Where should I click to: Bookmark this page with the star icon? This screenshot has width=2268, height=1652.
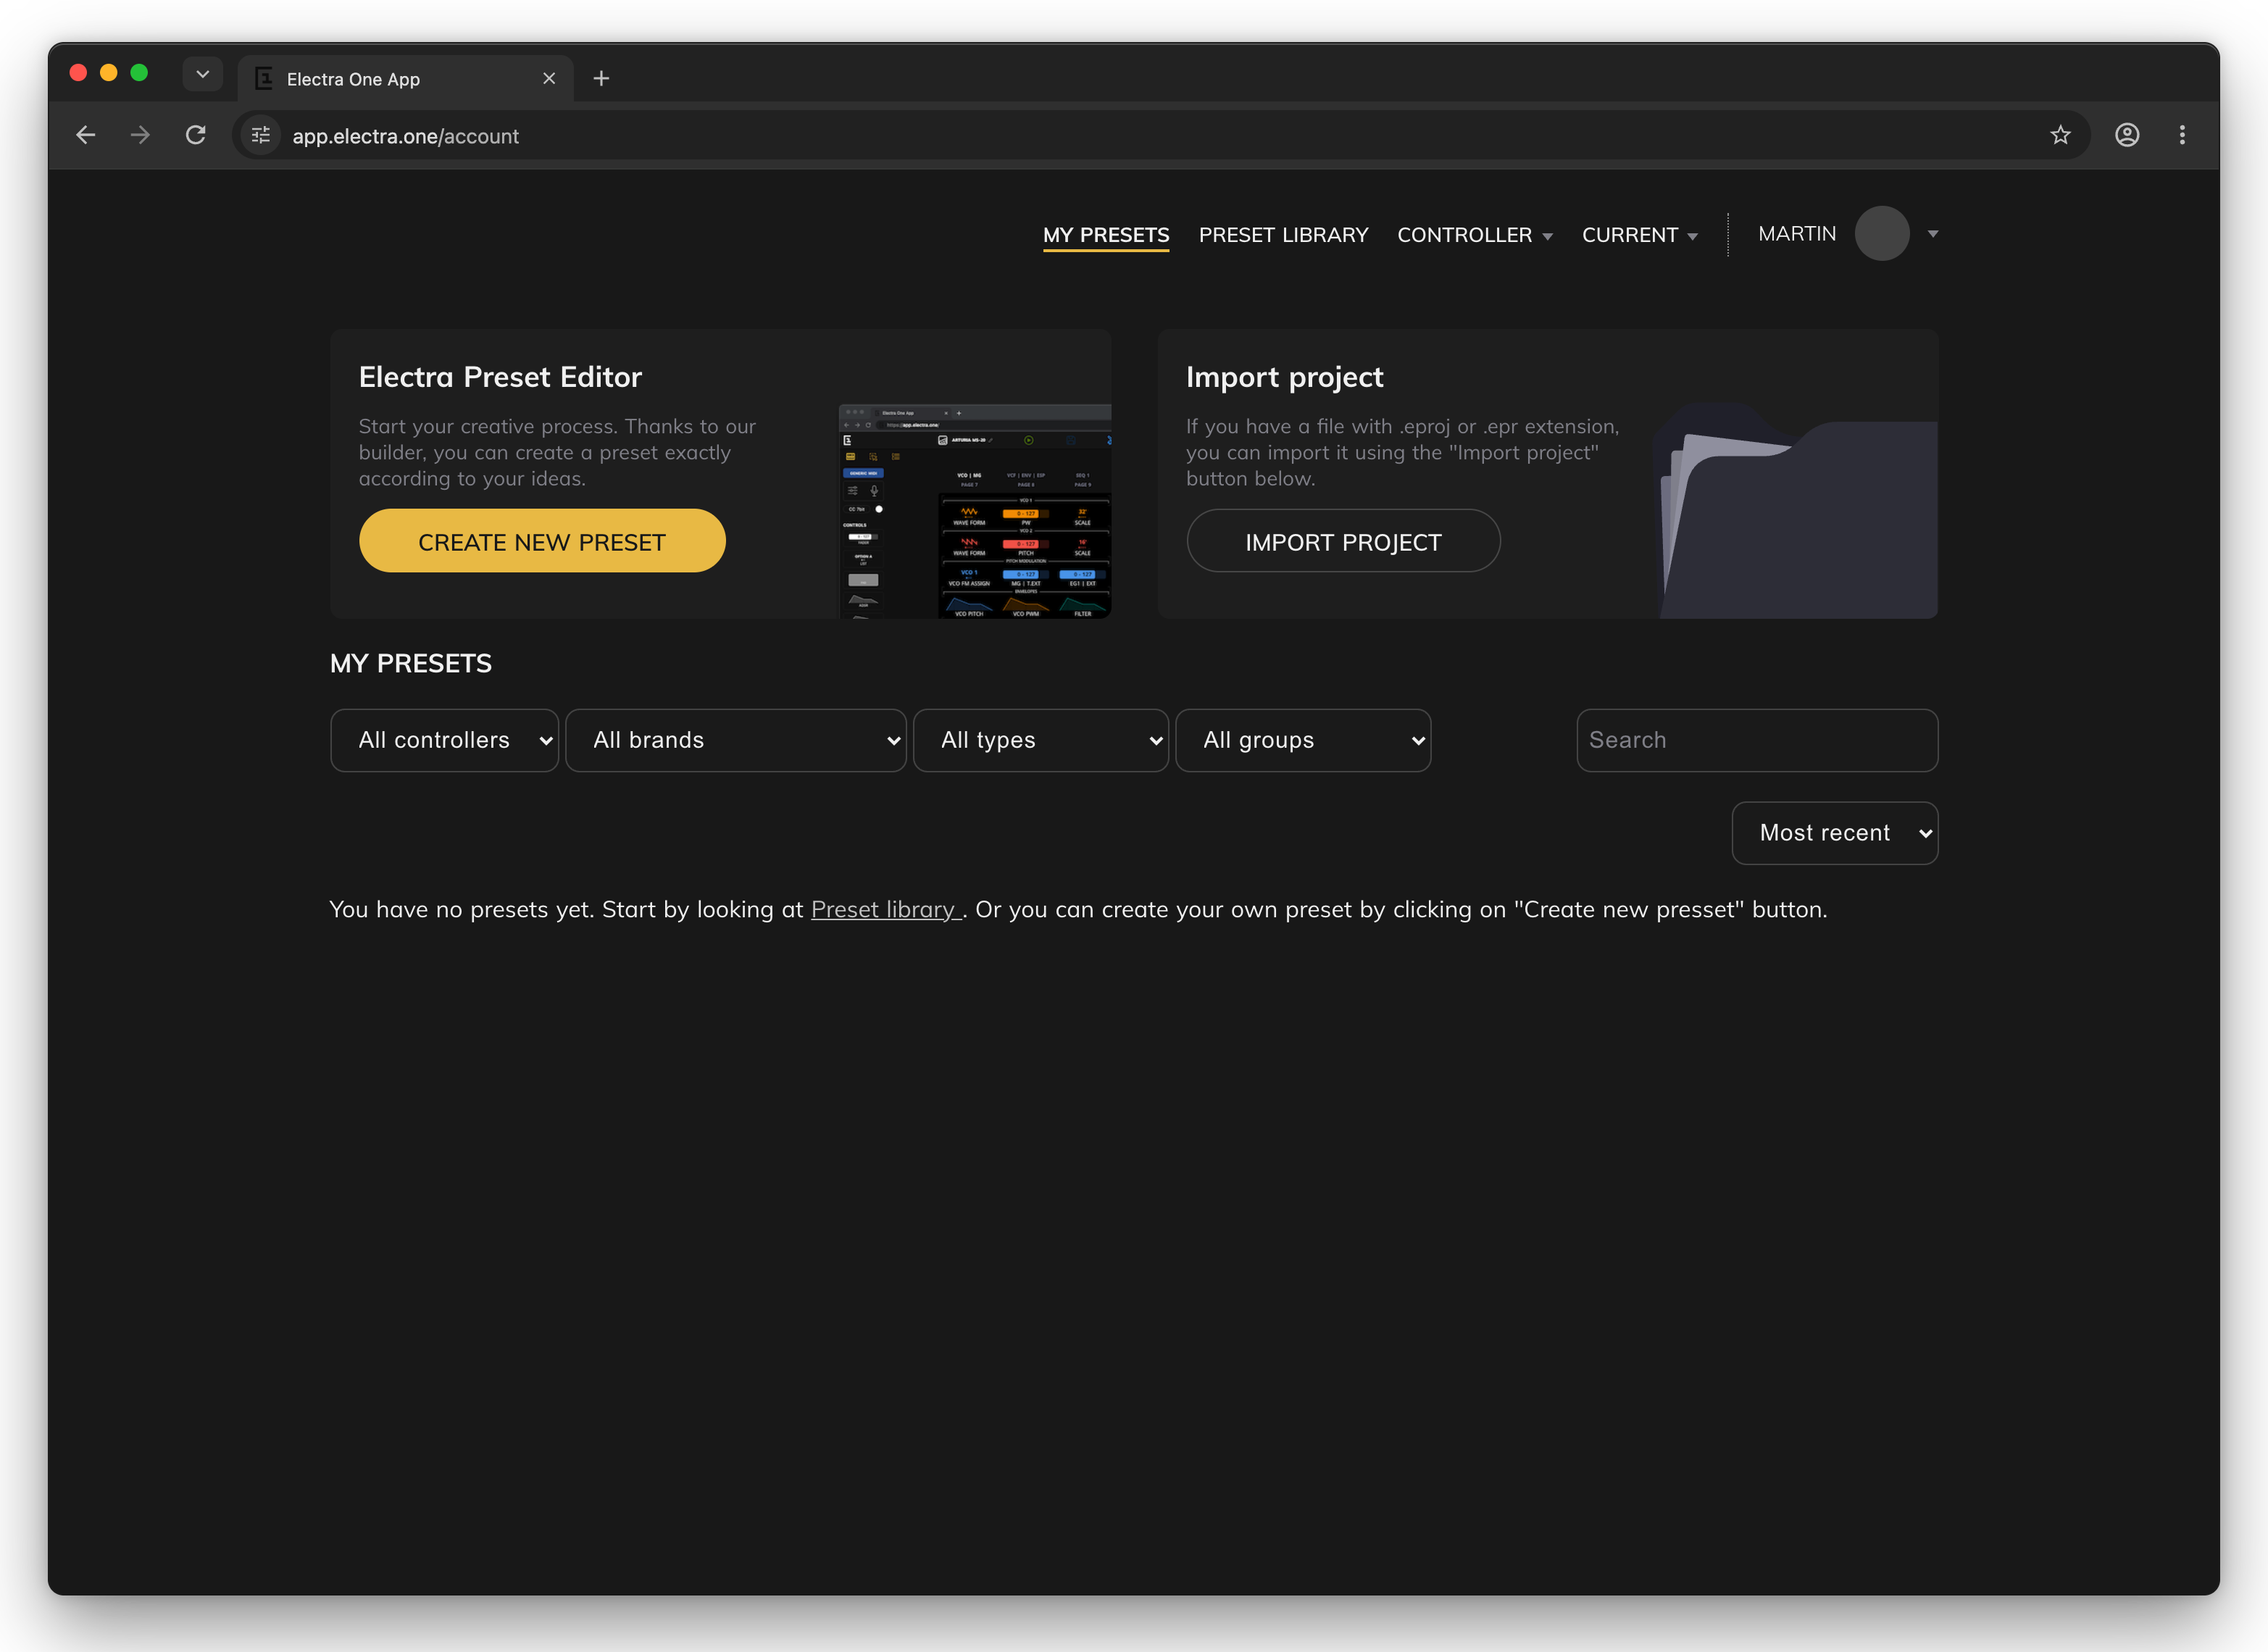click(x=2060, y=135)
